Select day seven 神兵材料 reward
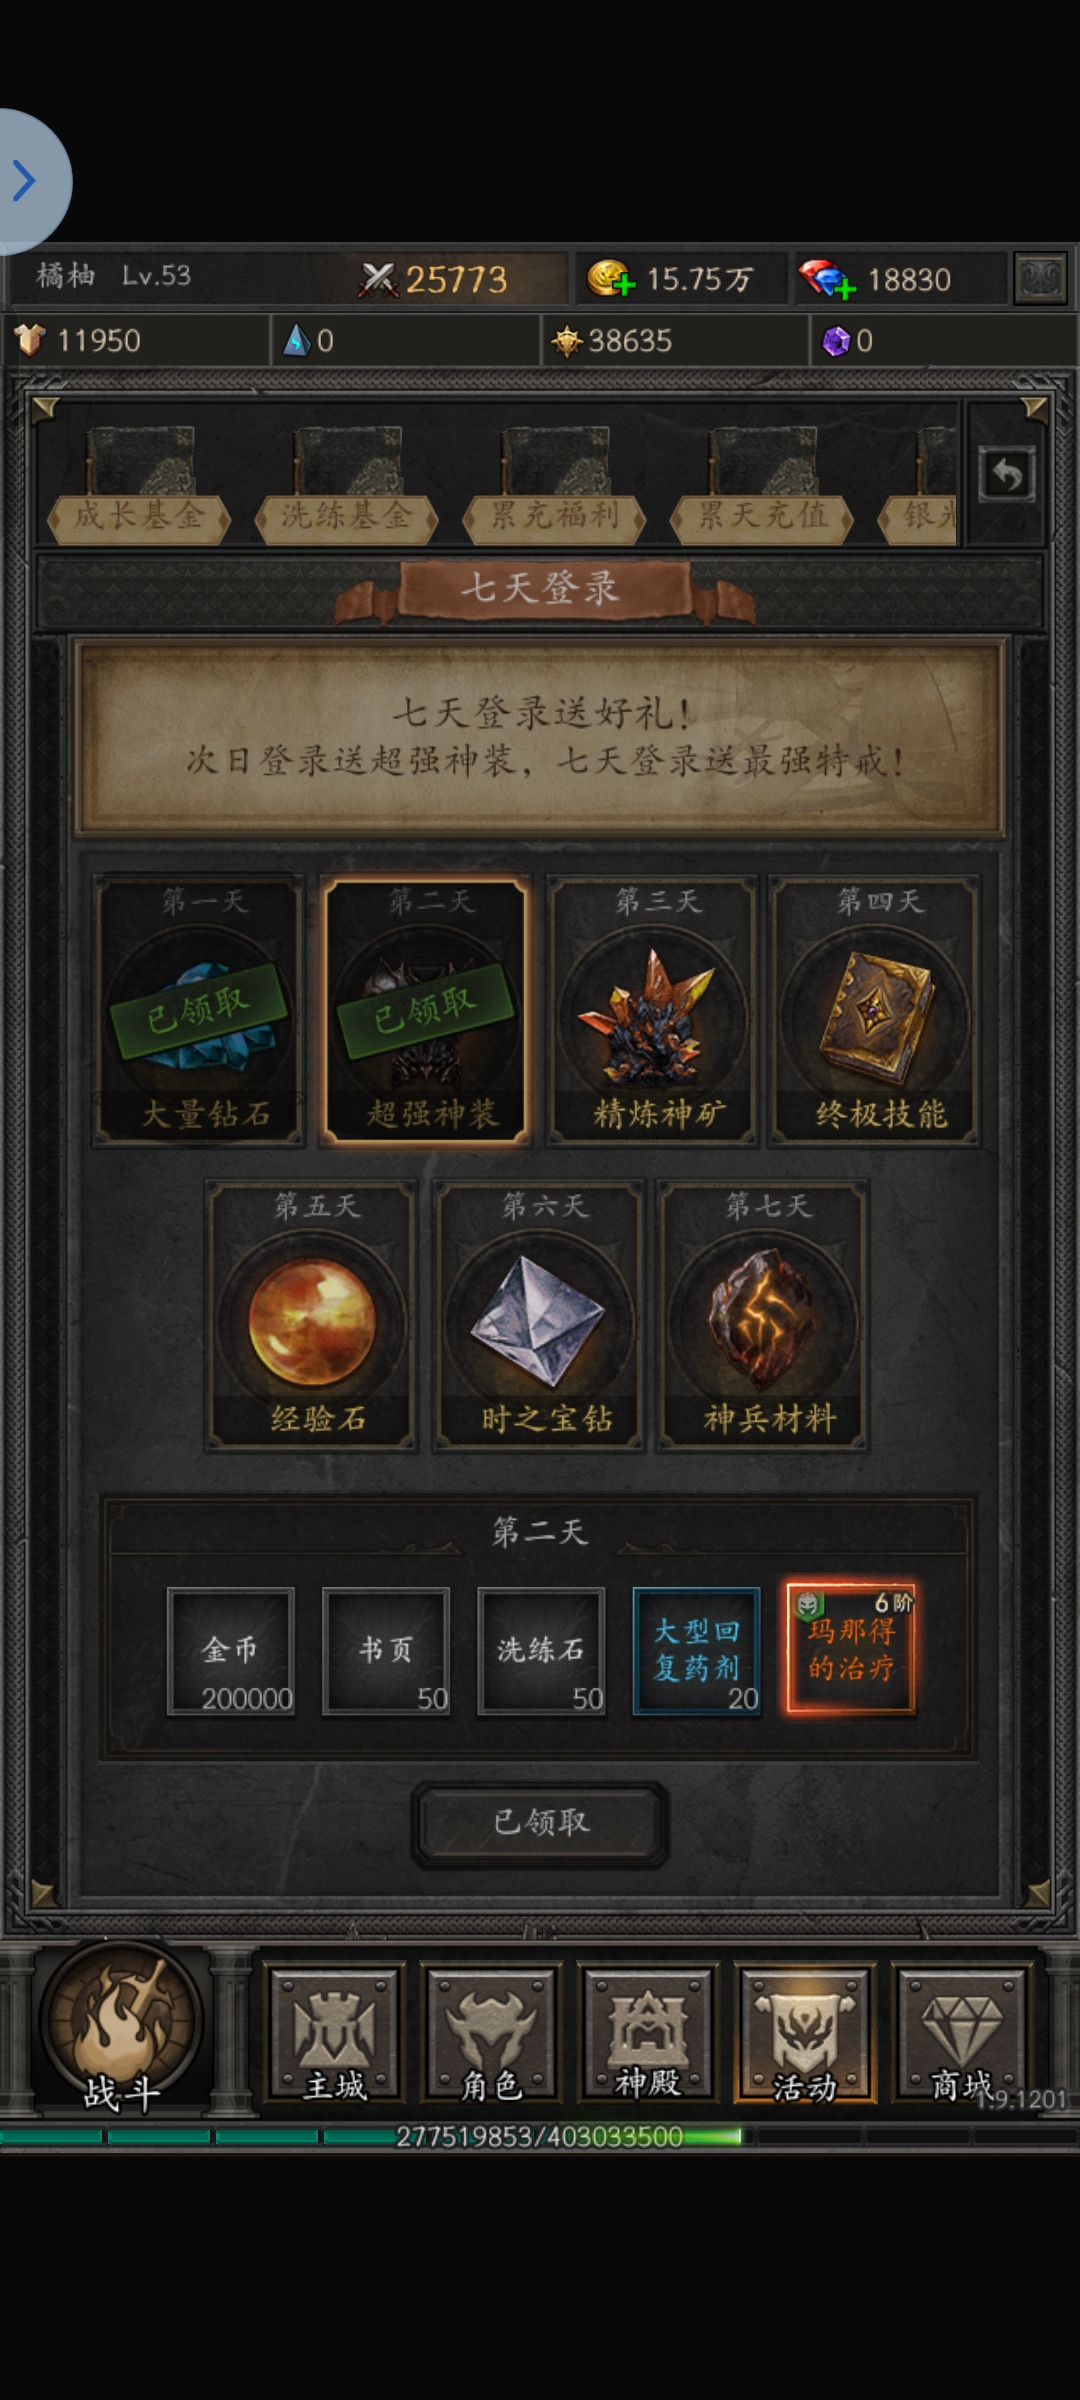1080x2400 pixels. 763,1315
